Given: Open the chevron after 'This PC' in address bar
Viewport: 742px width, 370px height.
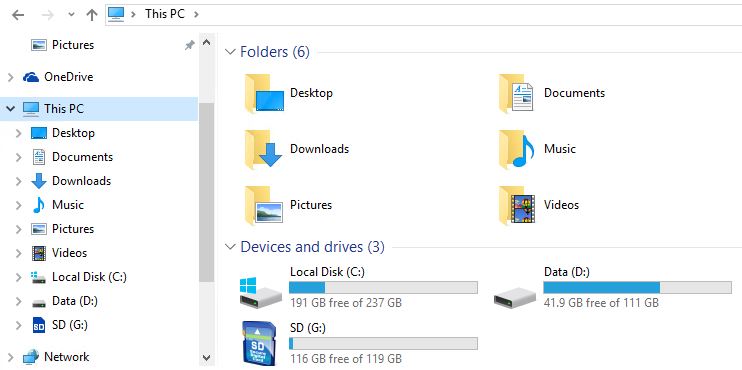Looking at the screenshot, I should (x=196, y=14).
